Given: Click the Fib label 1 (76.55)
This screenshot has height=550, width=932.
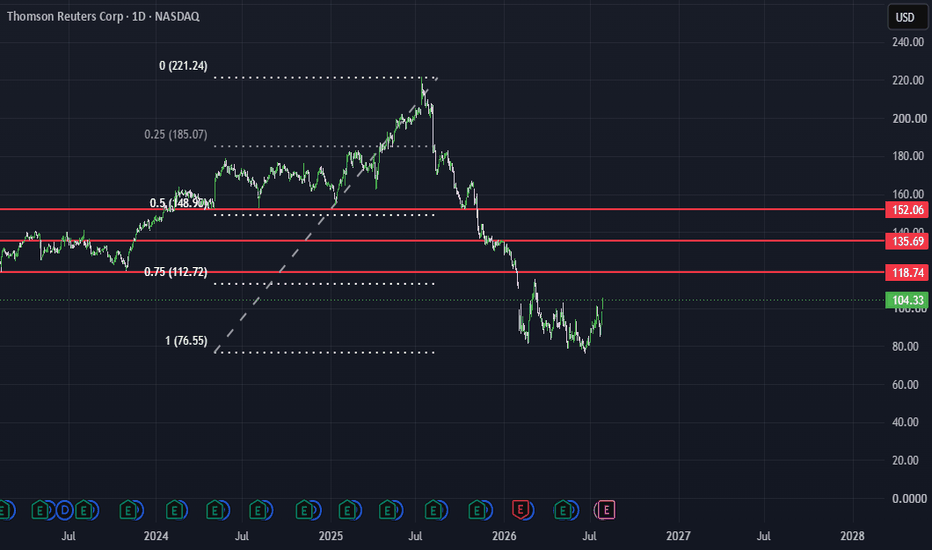Looking at the screenshot, I should 186,341.
